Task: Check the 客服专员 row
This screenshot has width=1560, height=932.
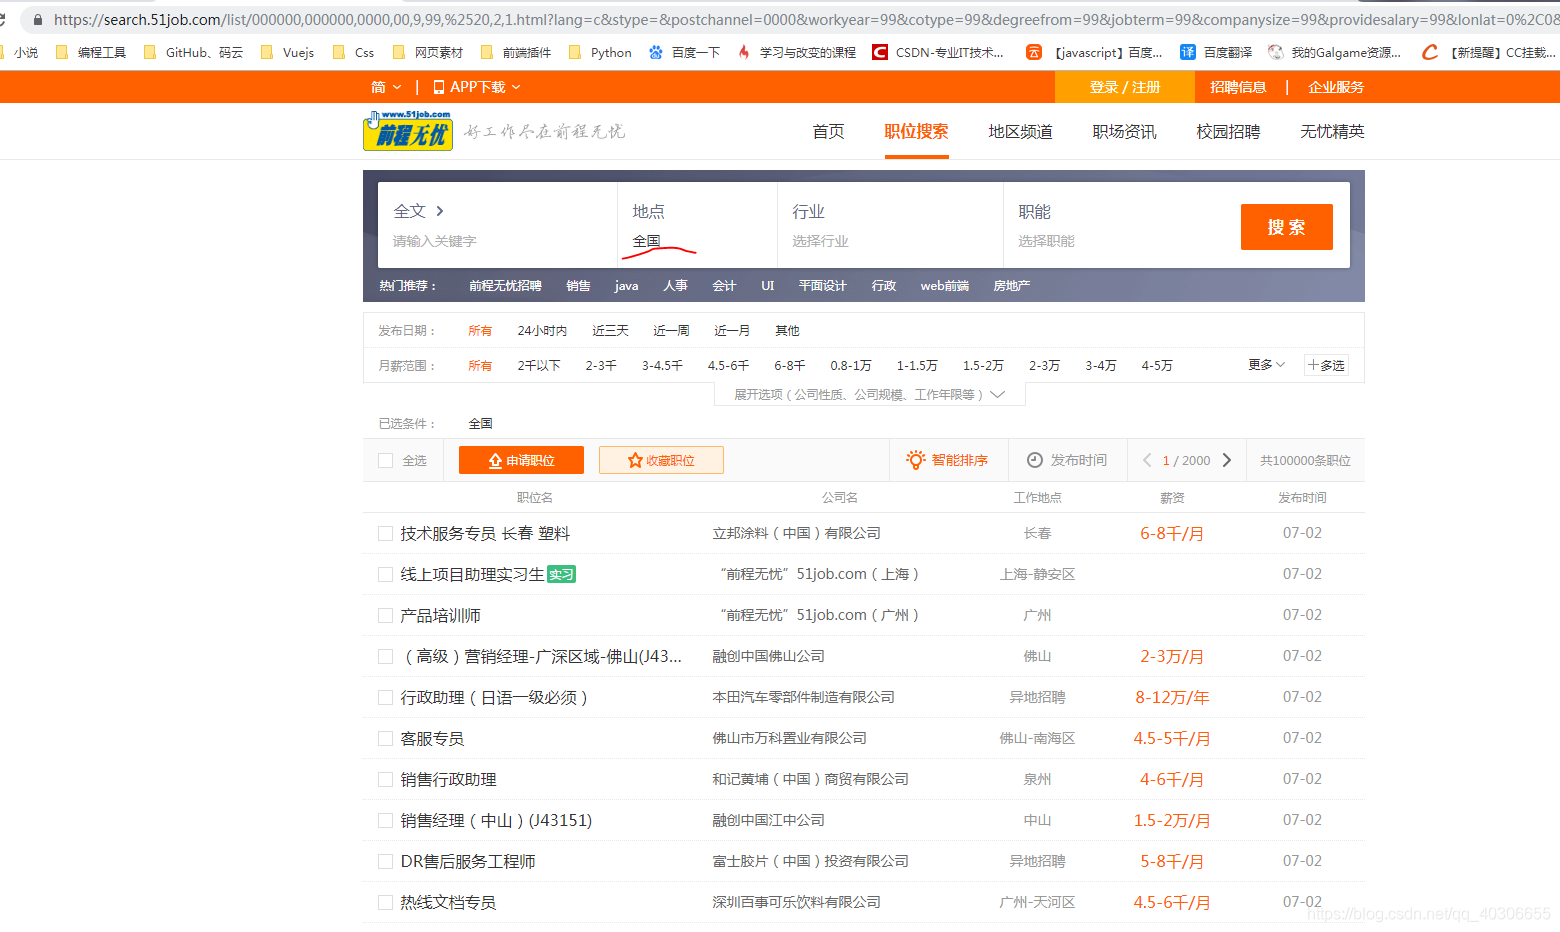Action: tap(385, 738)
